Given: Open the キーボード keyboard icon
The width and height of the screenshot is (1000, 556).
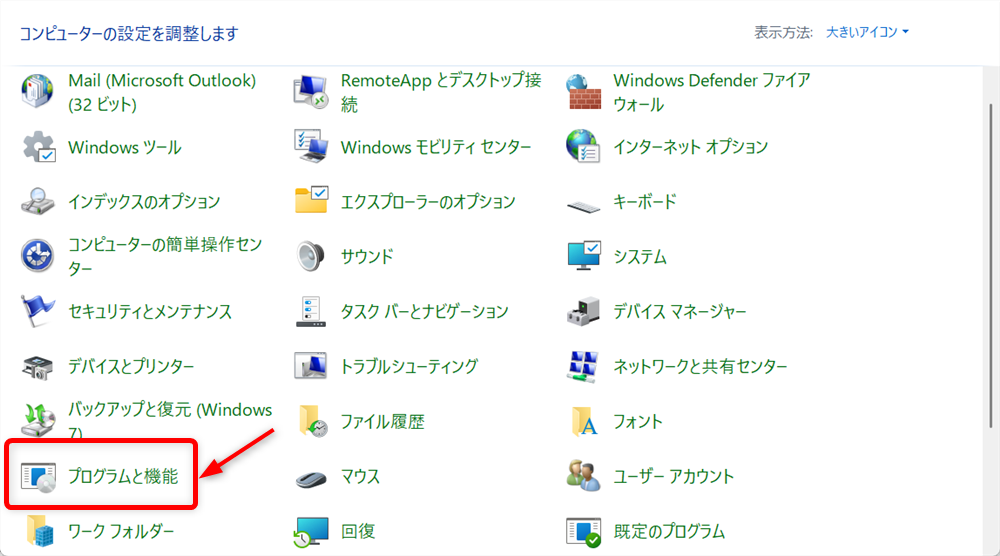Looking at the screenshot, I should tap(584, 206).
